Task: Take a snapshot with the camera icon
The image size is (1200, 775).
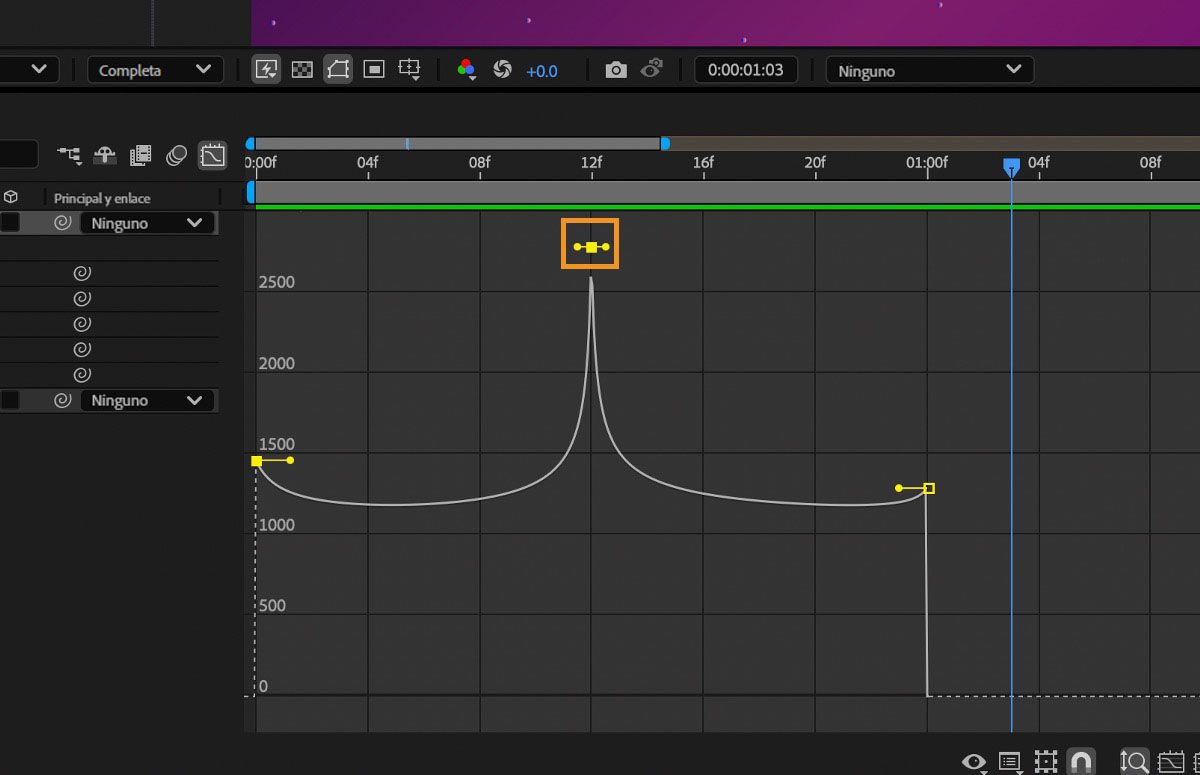Action: coord(616,70)
